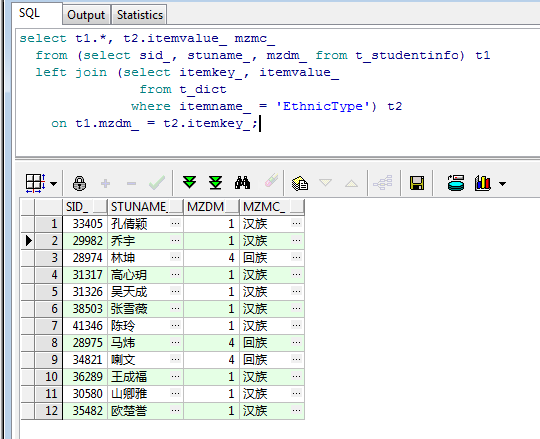Click t_dict in the SQL query

coord(202,90)
